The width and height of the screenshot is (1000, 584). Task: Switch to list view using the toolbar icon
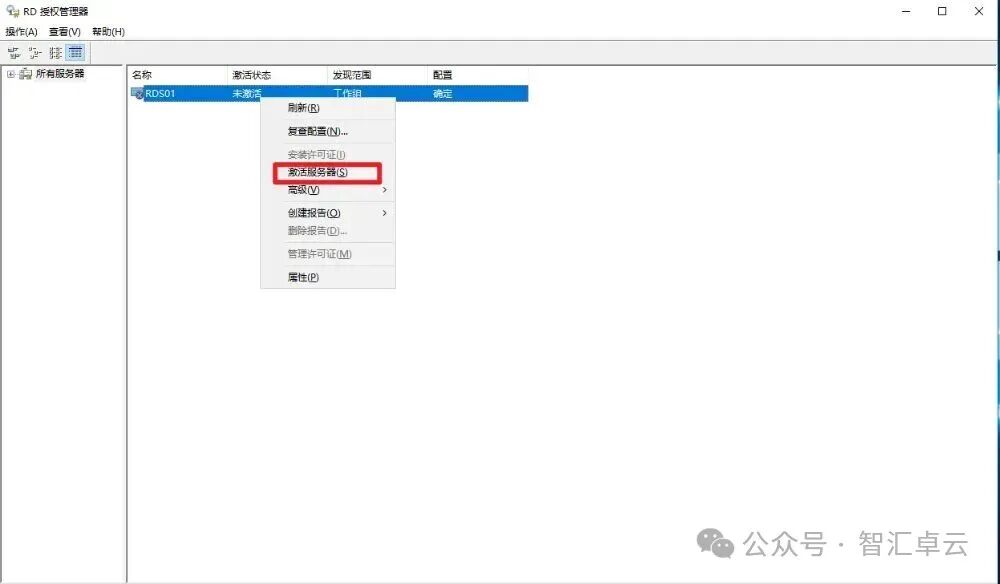[x=55, y=52]
